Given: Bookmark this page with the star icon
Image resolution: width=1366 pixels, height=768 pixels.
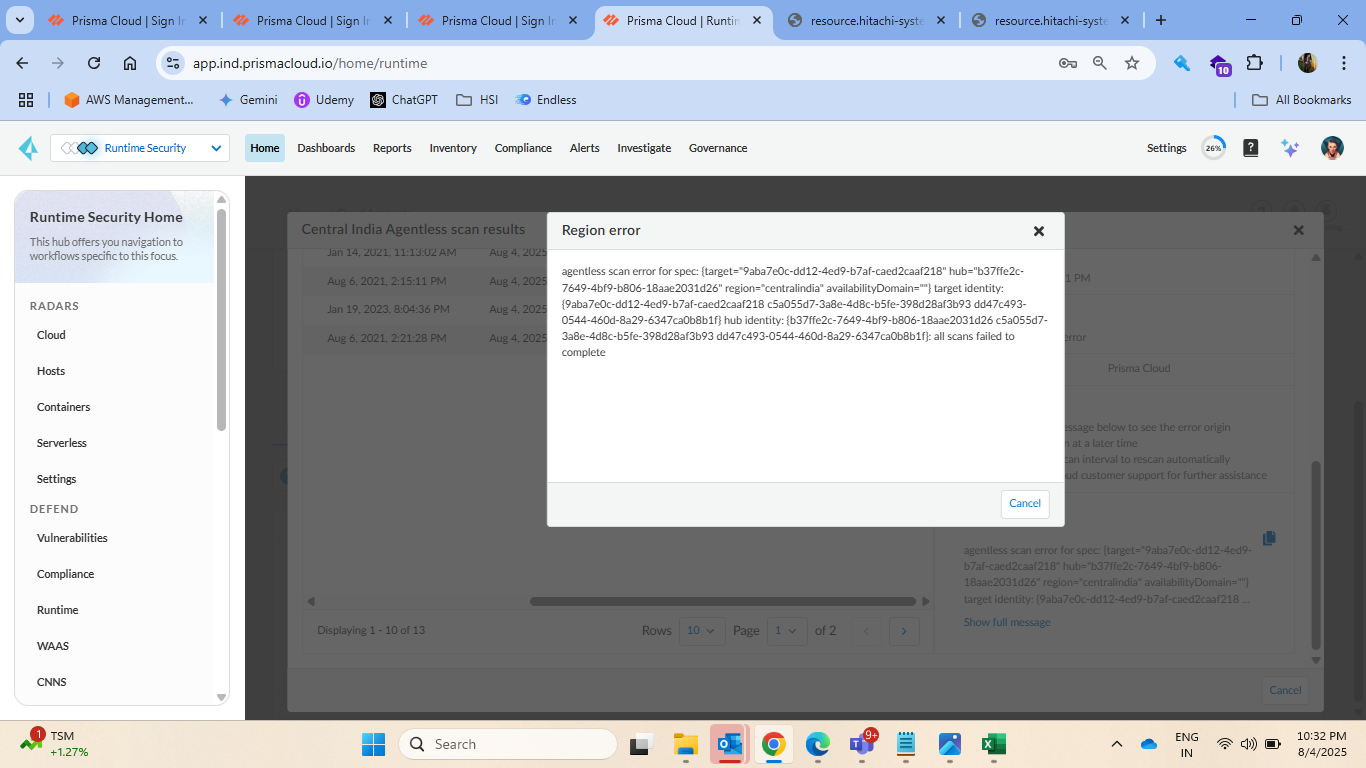Looking at the screenshot, I should tap(1132, 63).
